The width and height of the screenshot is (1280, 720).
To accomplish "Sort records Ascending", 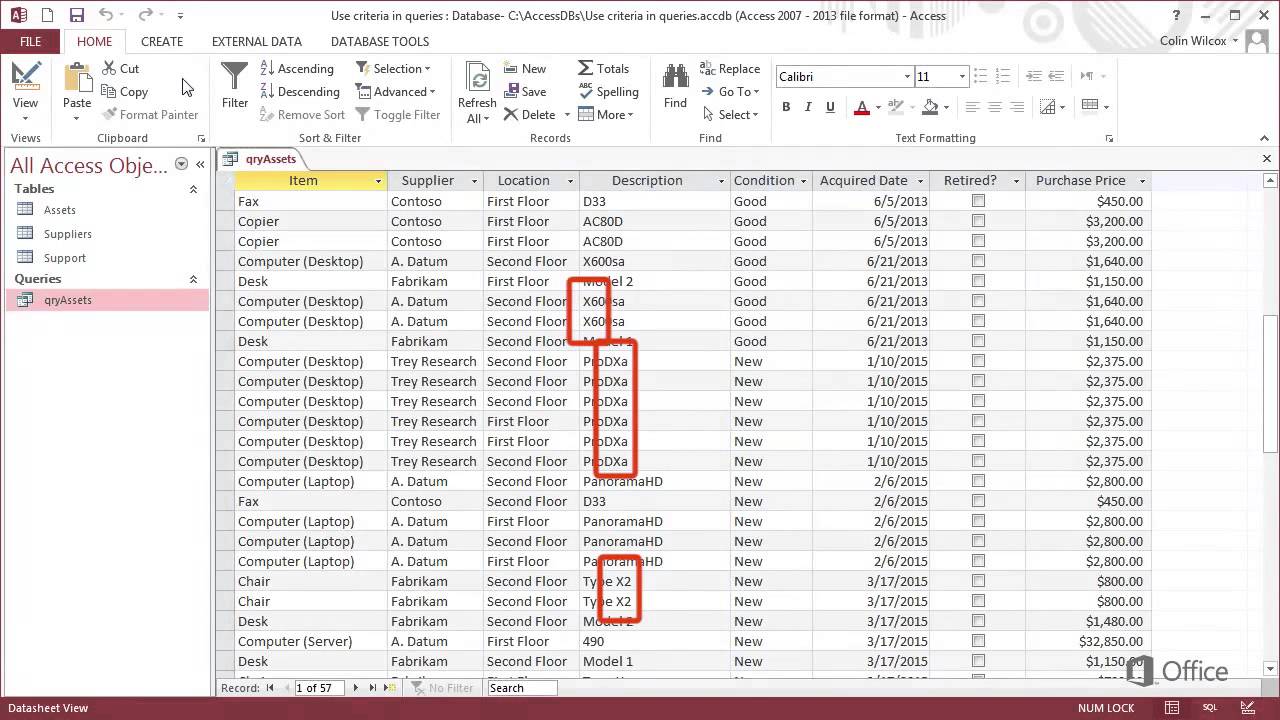I will 297,68.
